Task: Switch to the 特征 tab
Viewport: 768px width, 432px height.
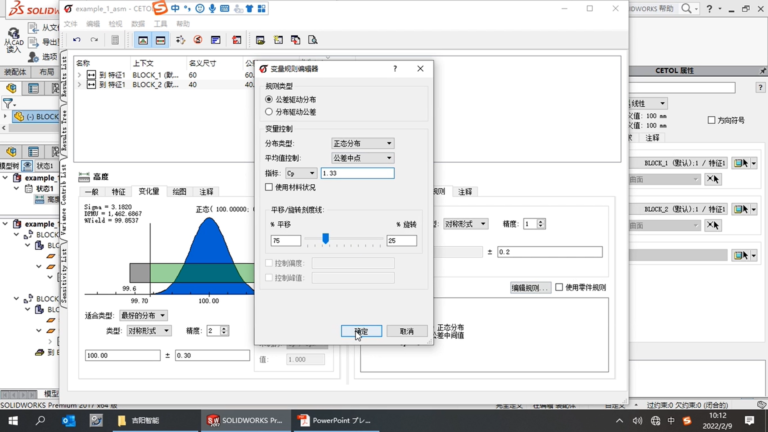Action: pyautogui.click(x=118, y=192)
